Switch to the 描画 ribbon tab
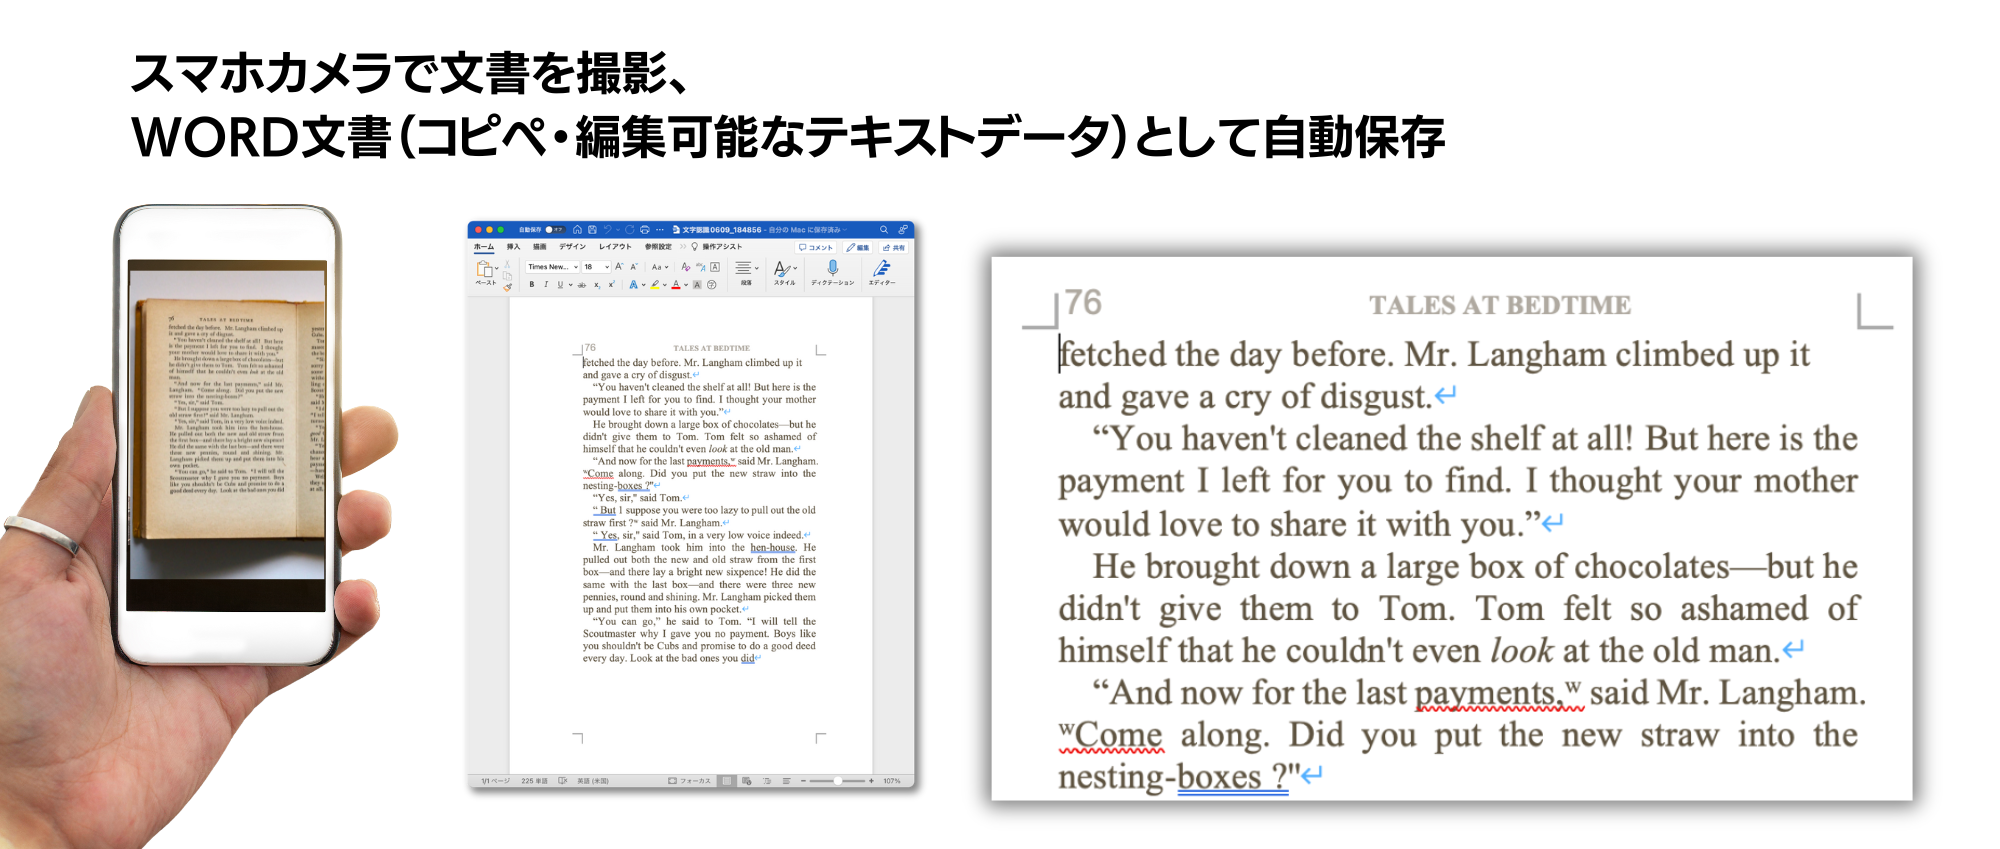 (x=540, y=247)
